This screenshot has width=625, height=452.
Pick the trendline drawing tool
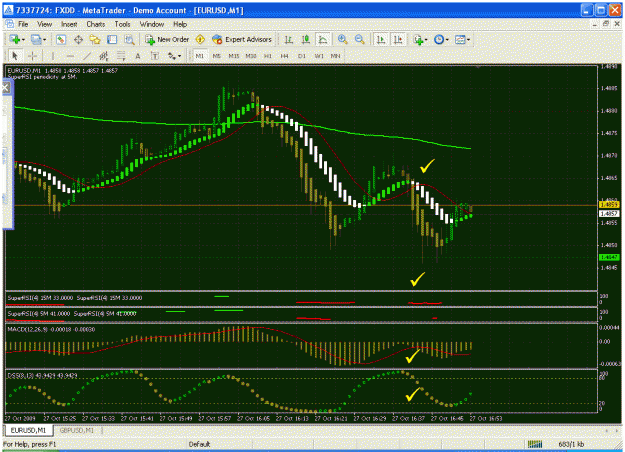click(x=87, y=56)
